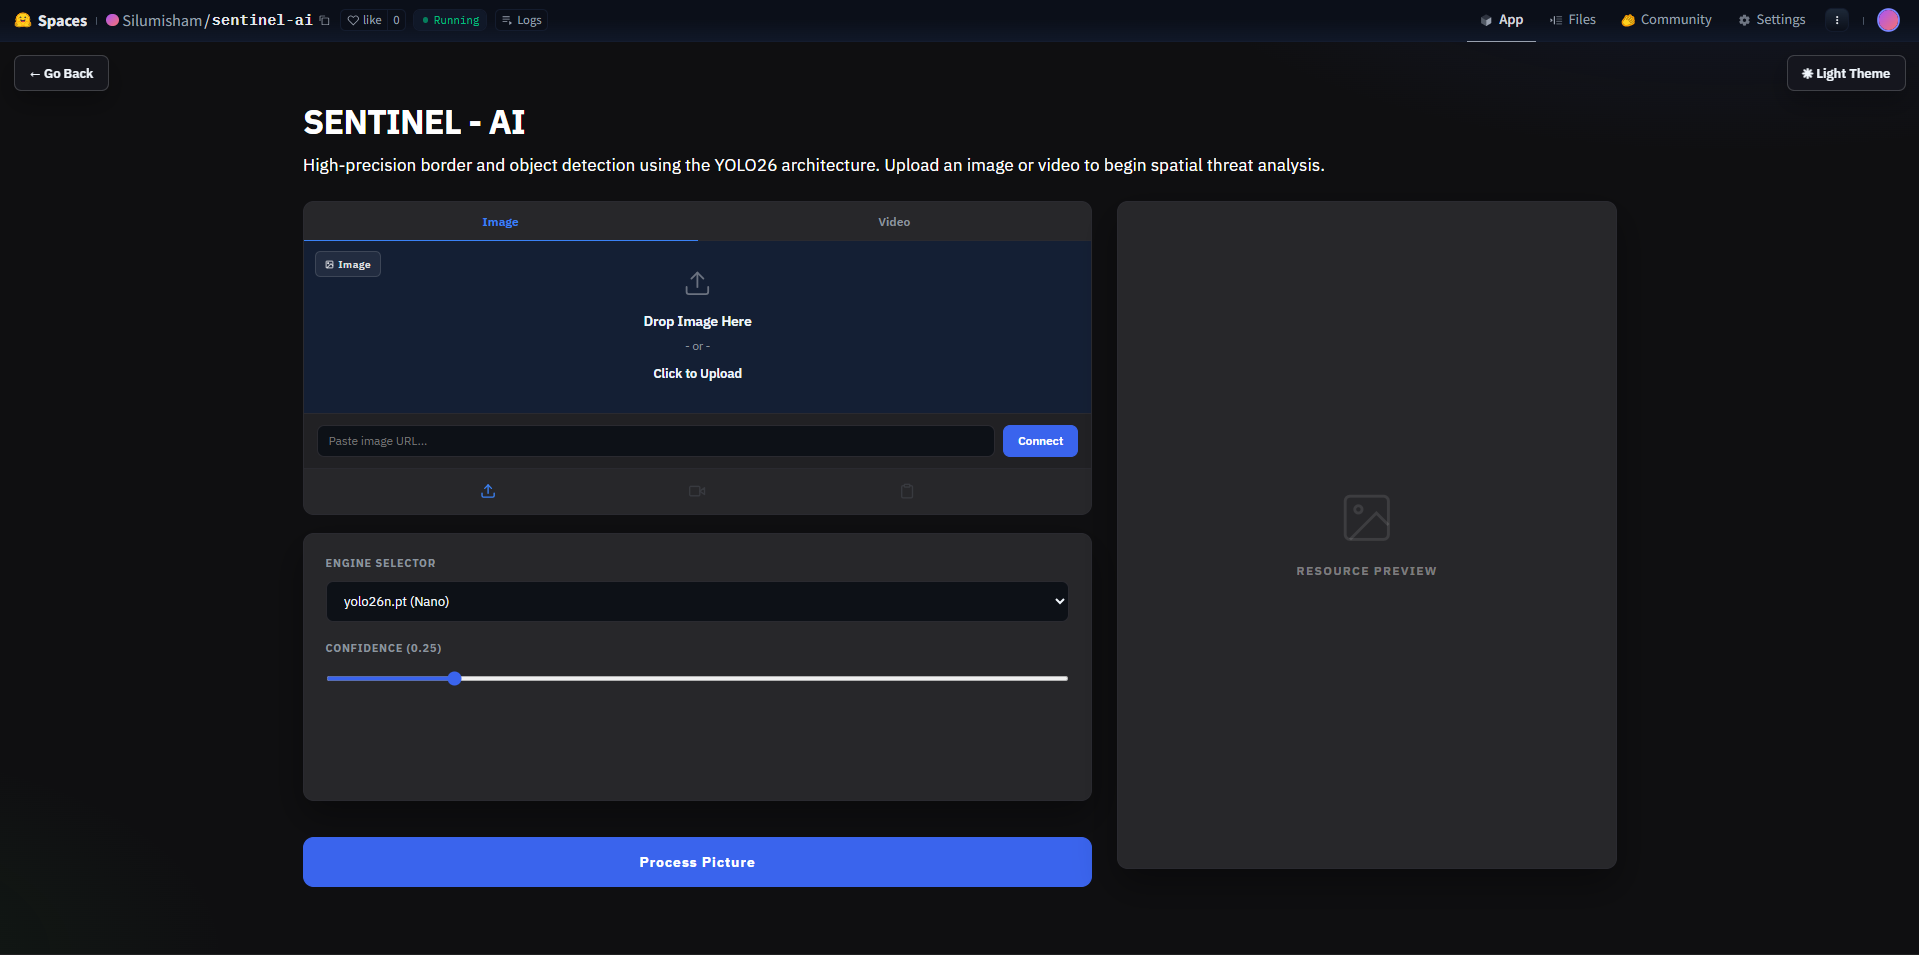
Task: Copy the Space name with the copy icon
Action: (x=325, y=21)
